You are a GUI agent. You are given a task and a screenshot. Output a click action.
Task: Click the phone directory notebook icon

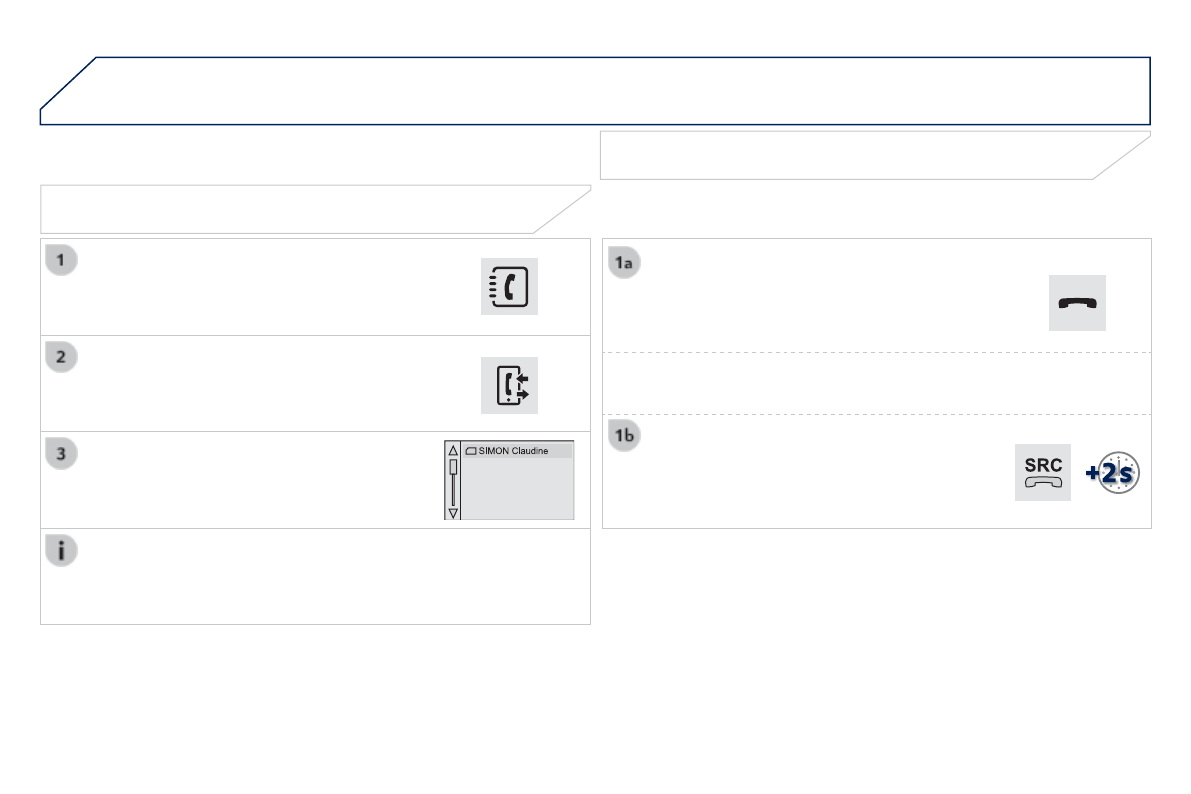click(x=509, y=287)
